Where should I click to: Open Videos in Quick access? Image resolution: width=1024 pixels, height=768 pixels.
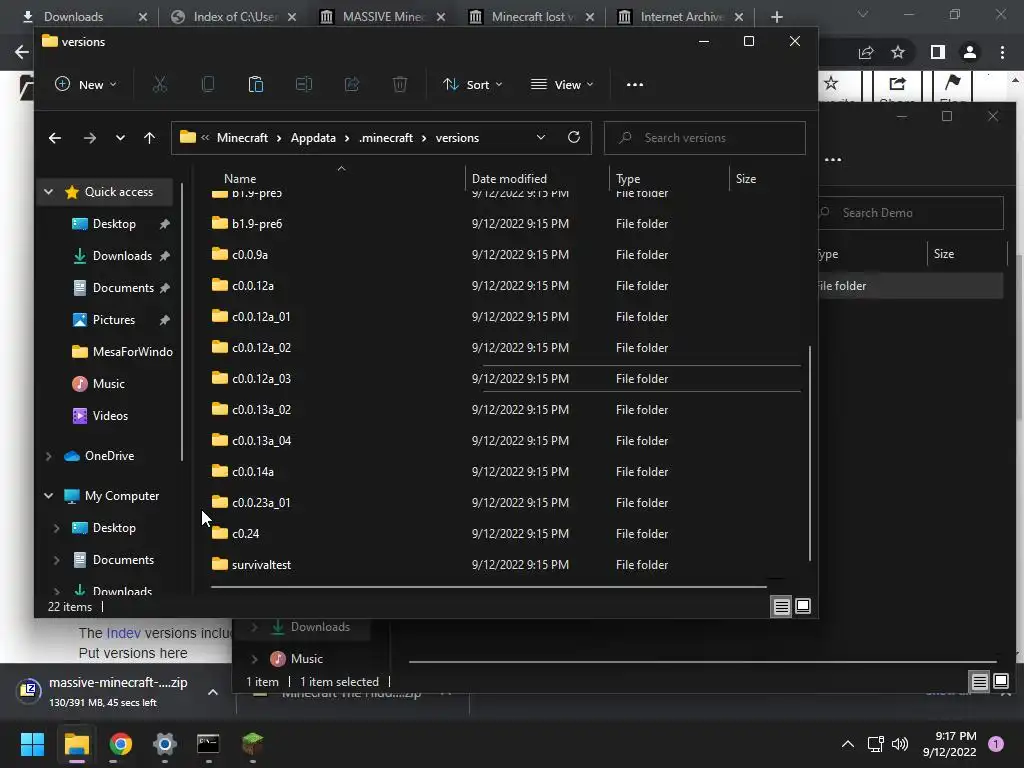click(101, 416)
